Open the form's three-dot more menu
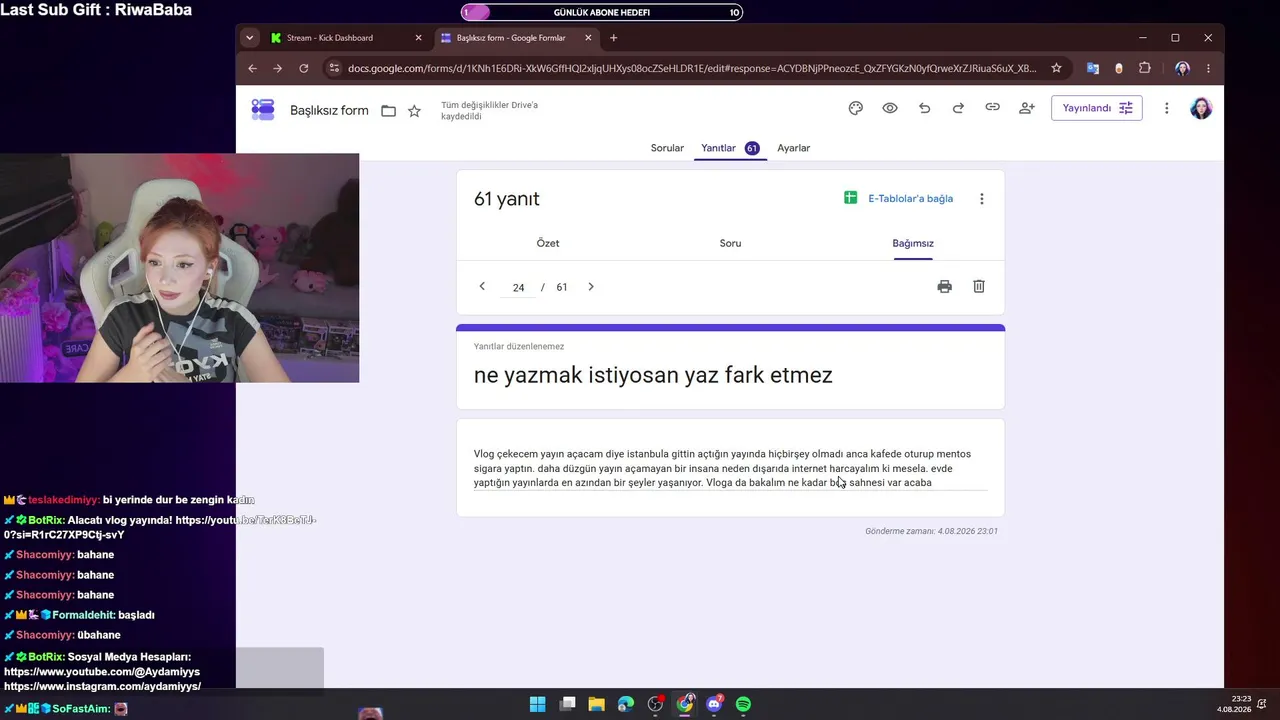This screenshot has width=1280, height=720. point(1166,108)
